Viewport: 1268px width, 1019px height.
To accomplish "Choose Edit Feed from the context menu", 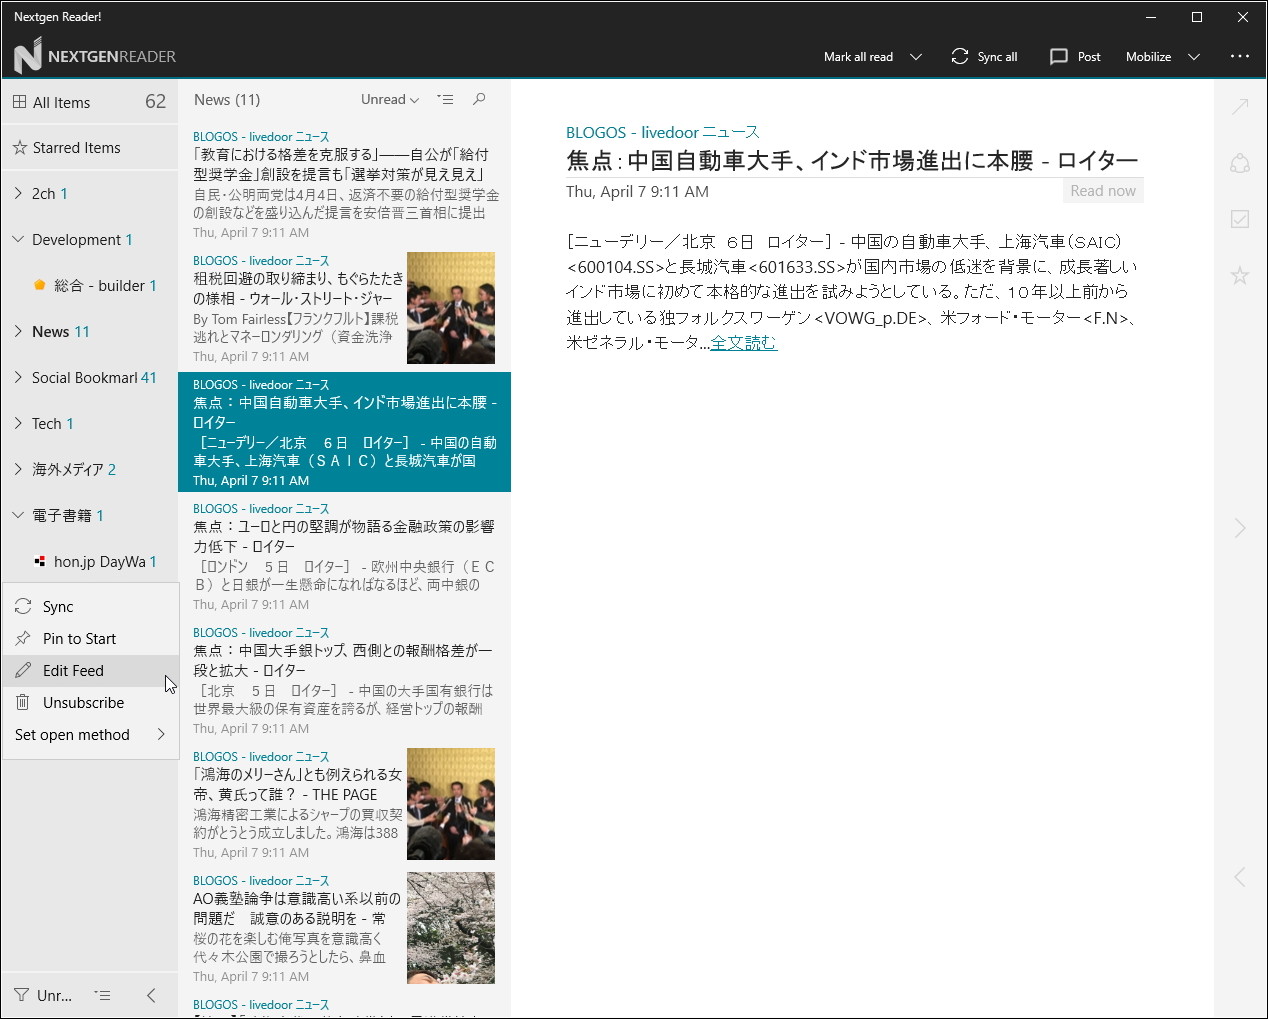I will point(75,670).
